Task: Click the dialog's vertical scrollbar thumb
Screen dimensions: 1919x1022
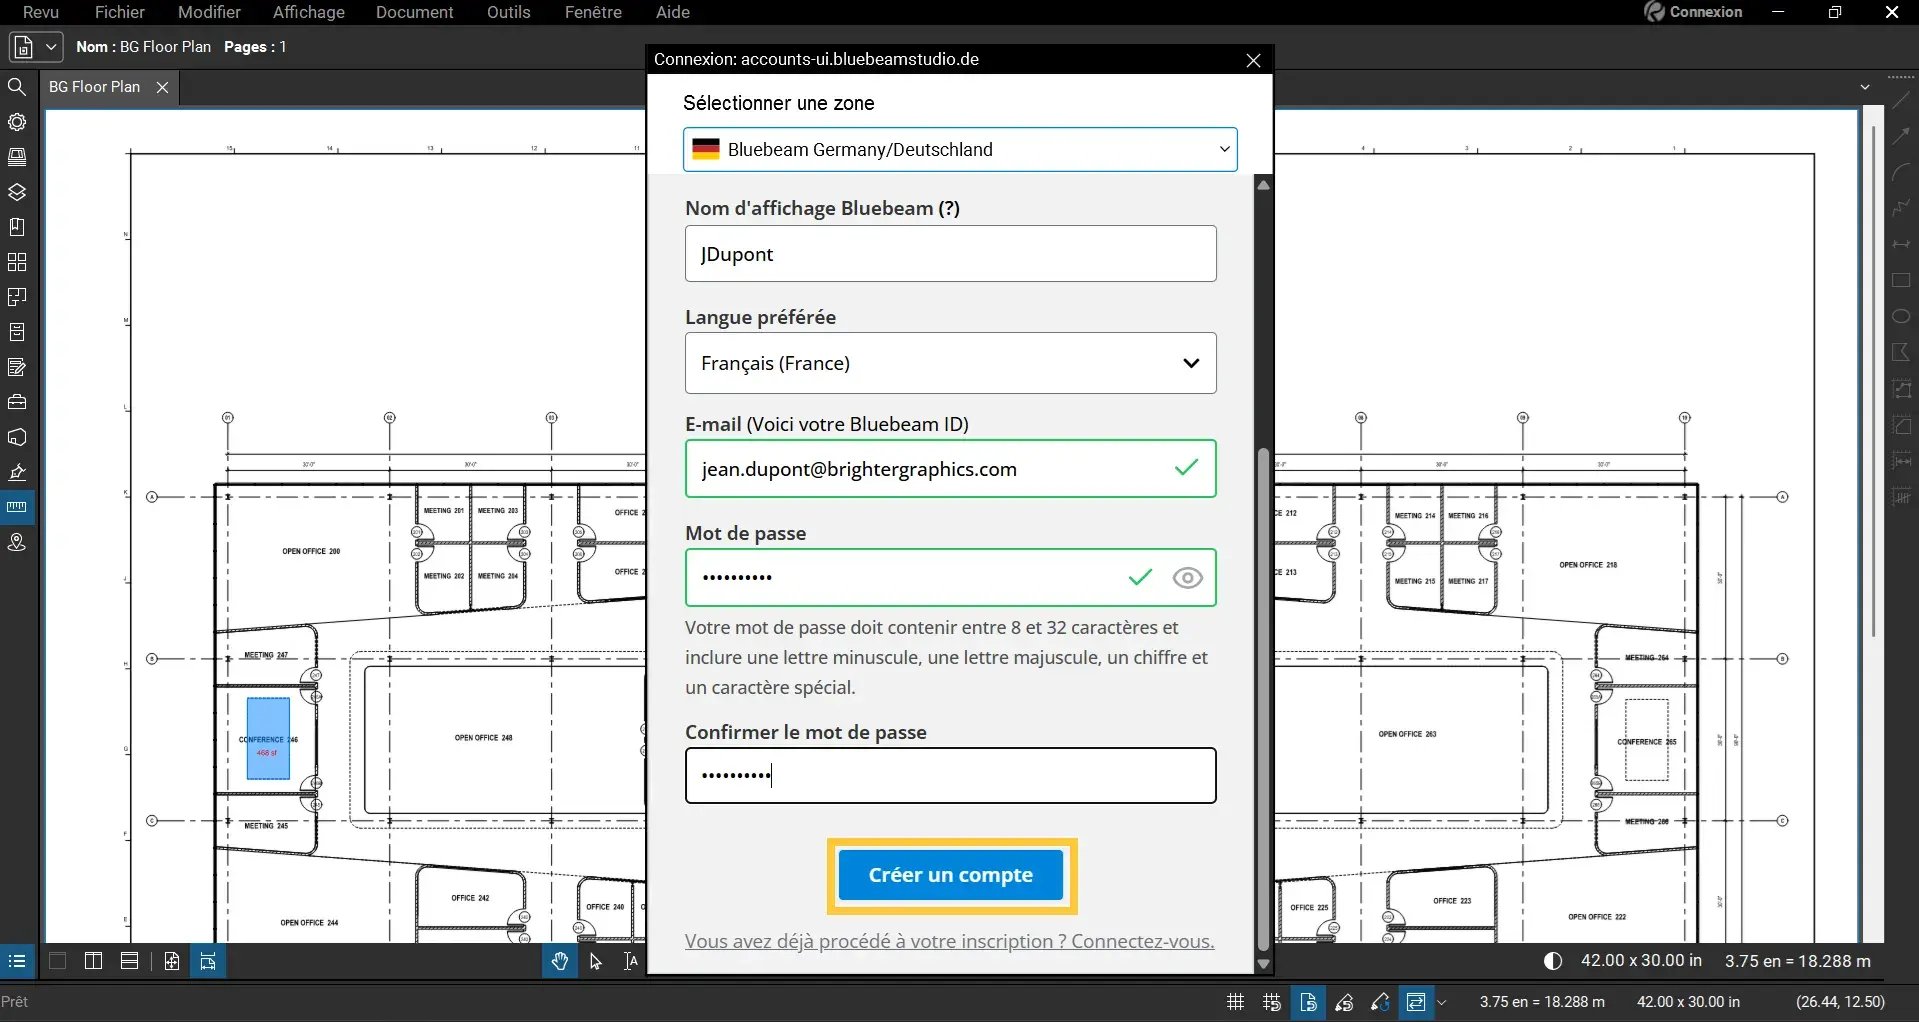Action: pos(1263,700)
